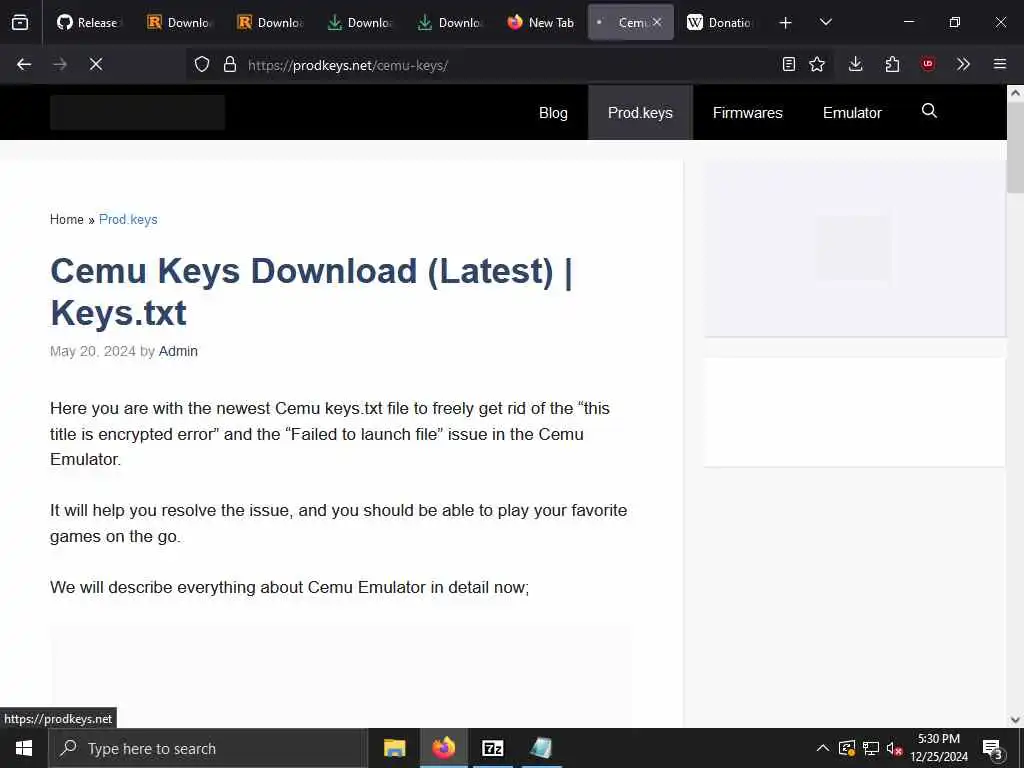Open the Admin author link

178,351
